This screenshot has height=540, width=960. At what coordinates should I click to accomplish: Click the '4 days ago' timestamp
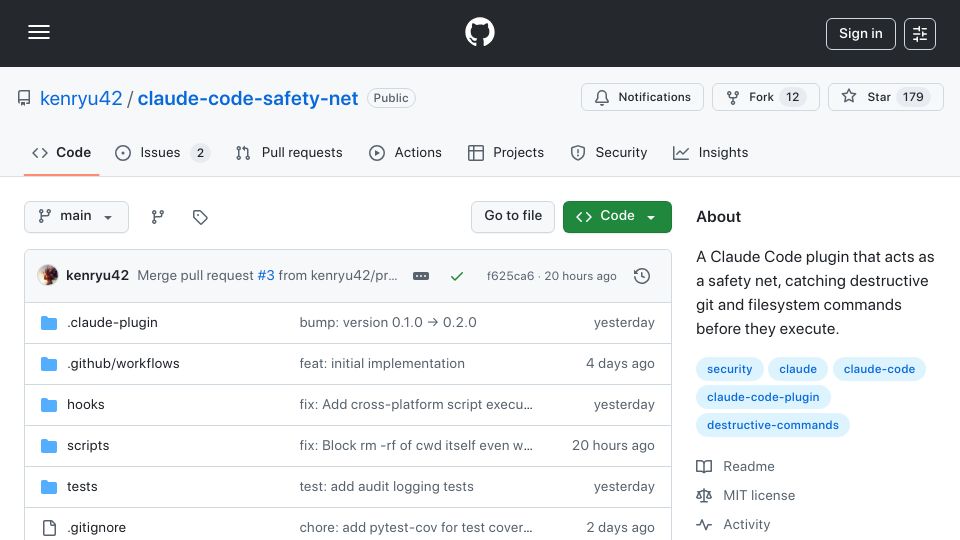point(620,364)
